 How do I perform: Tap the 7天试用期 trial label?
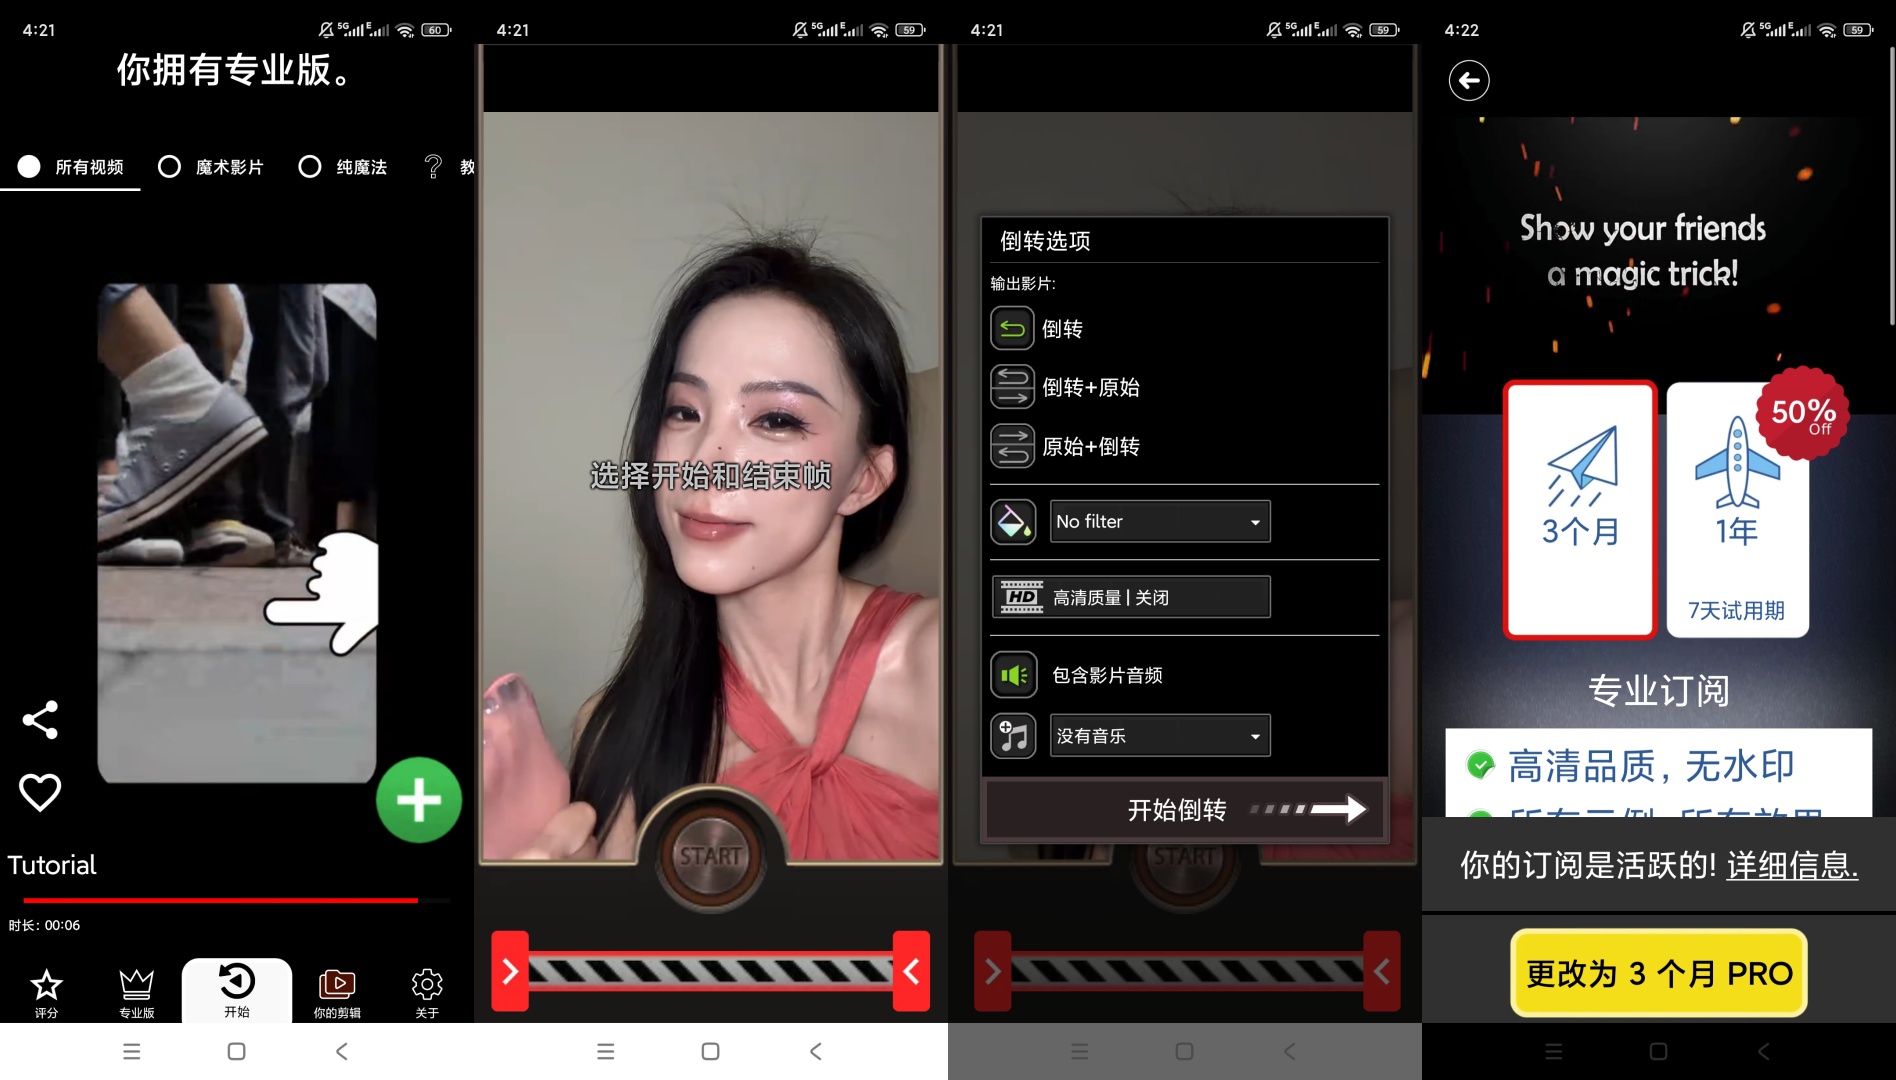pos(1736,610)
